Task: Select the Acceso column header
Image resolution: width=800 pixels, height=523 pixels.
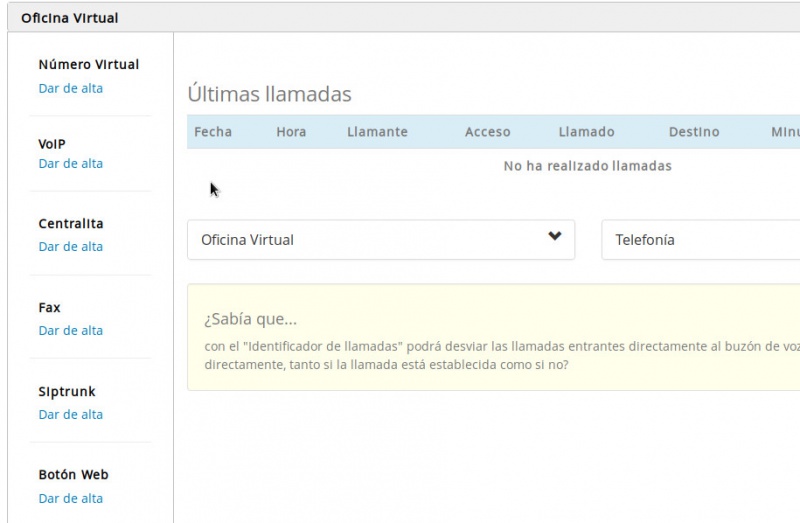Action: [487, 132]
